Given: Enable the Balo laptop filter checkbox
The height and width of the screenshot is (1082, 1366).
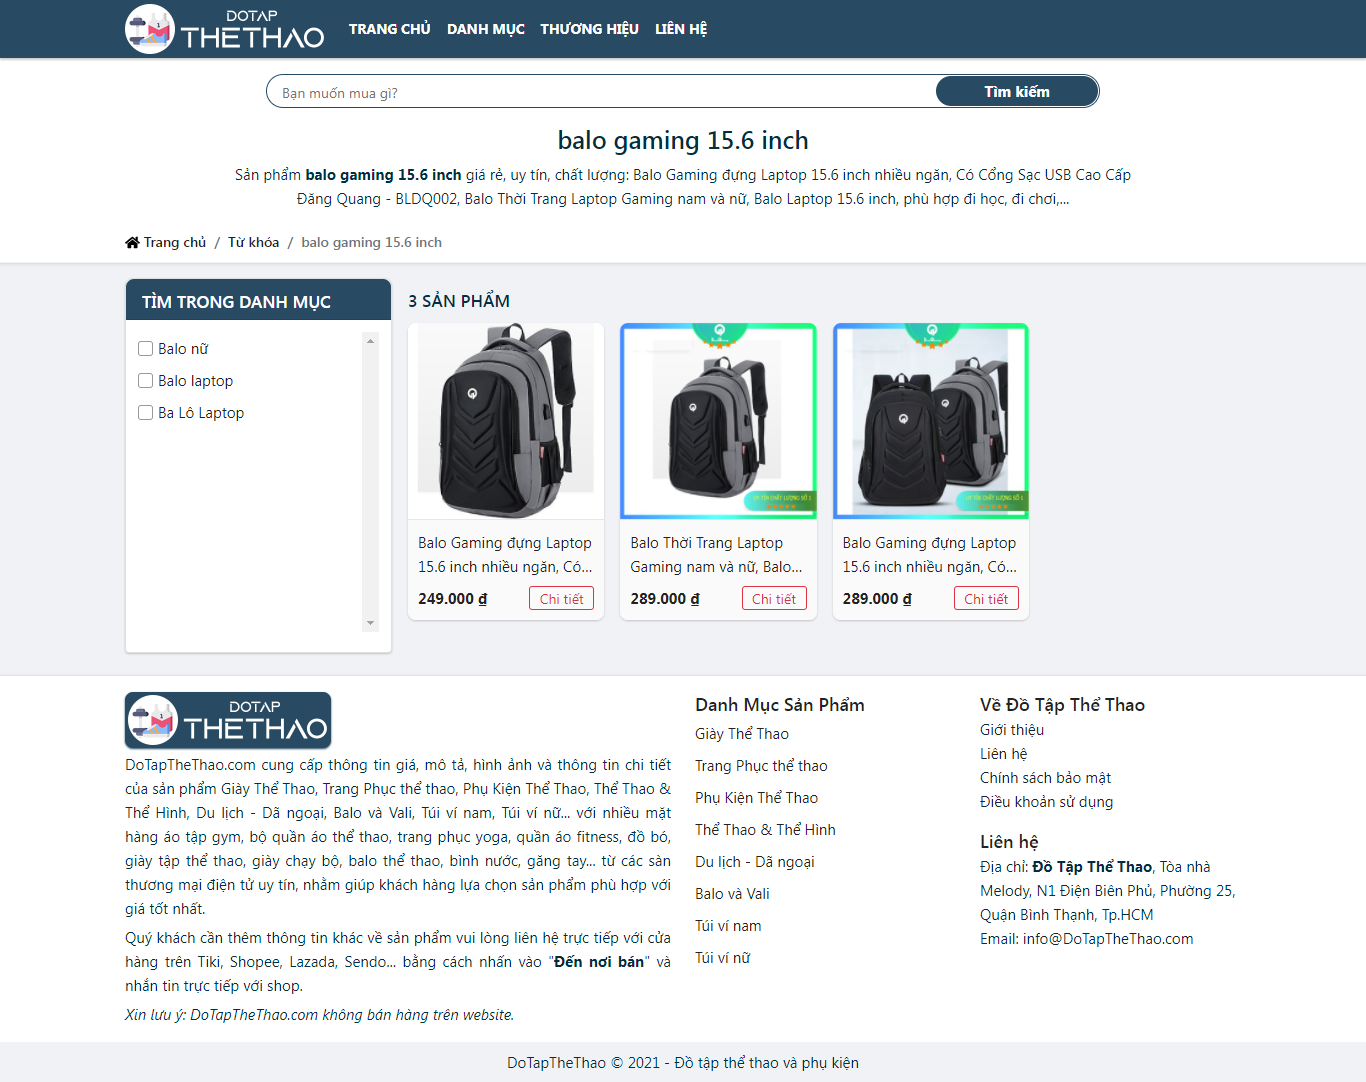Looking at the screenshot, I should pos(146,381).
